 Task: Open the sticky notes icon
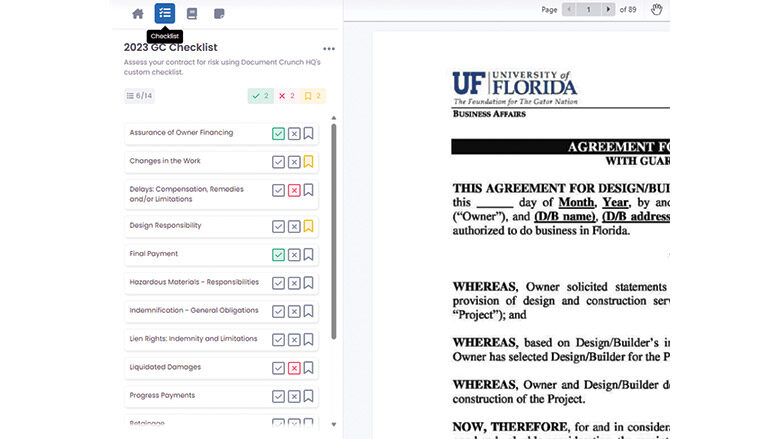pyautogui.click(x=219, y=13)
